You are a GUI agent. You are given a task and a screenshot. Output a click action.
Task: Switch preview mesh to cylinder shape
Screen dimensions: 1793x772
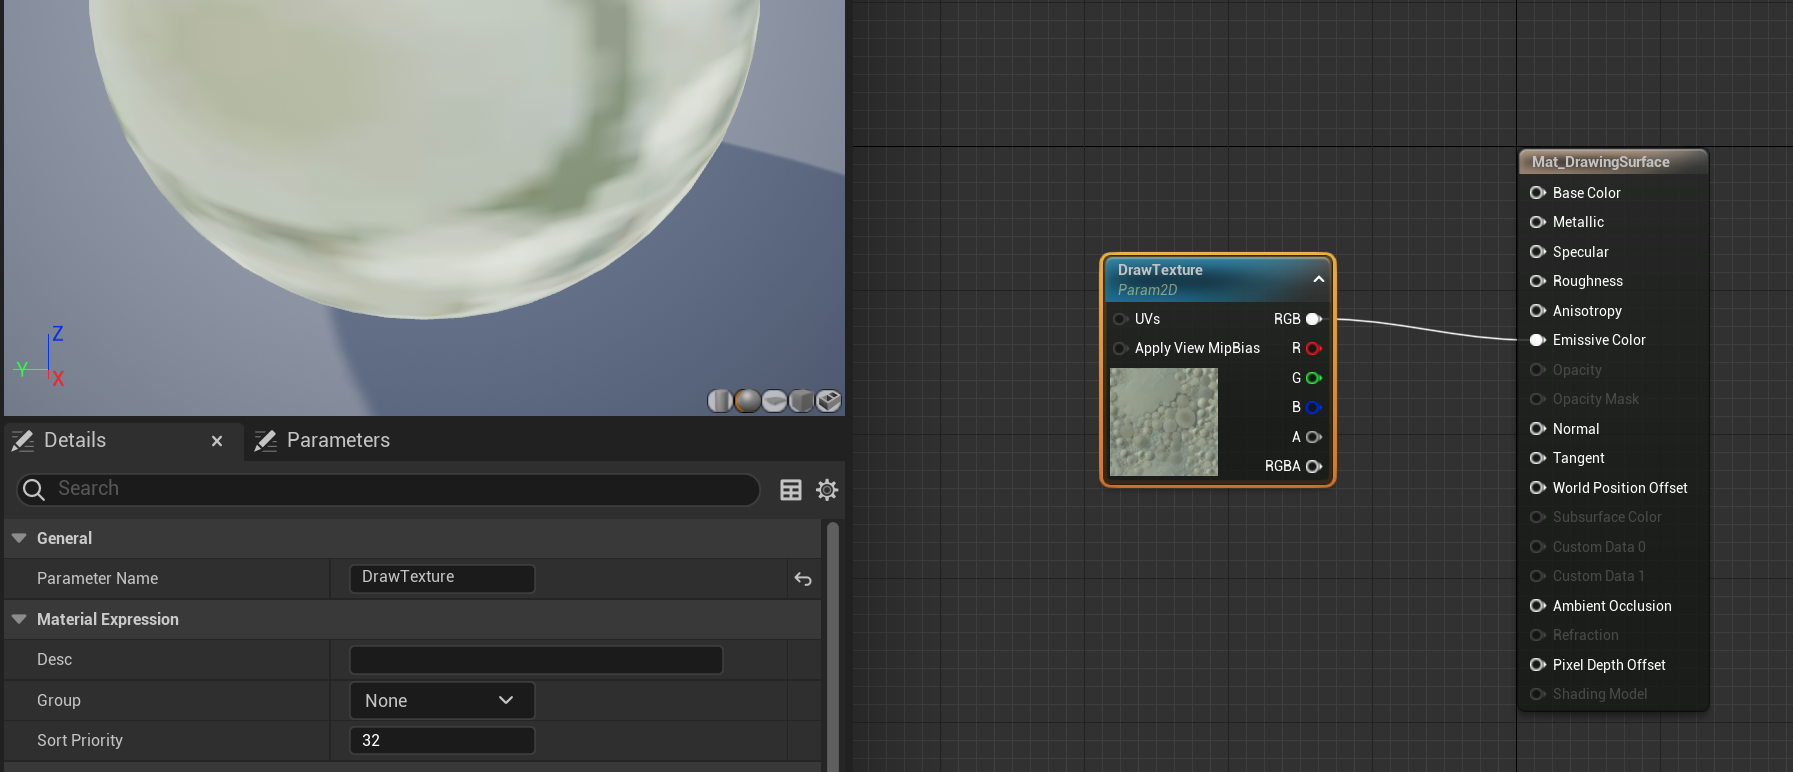pos(720,401)
